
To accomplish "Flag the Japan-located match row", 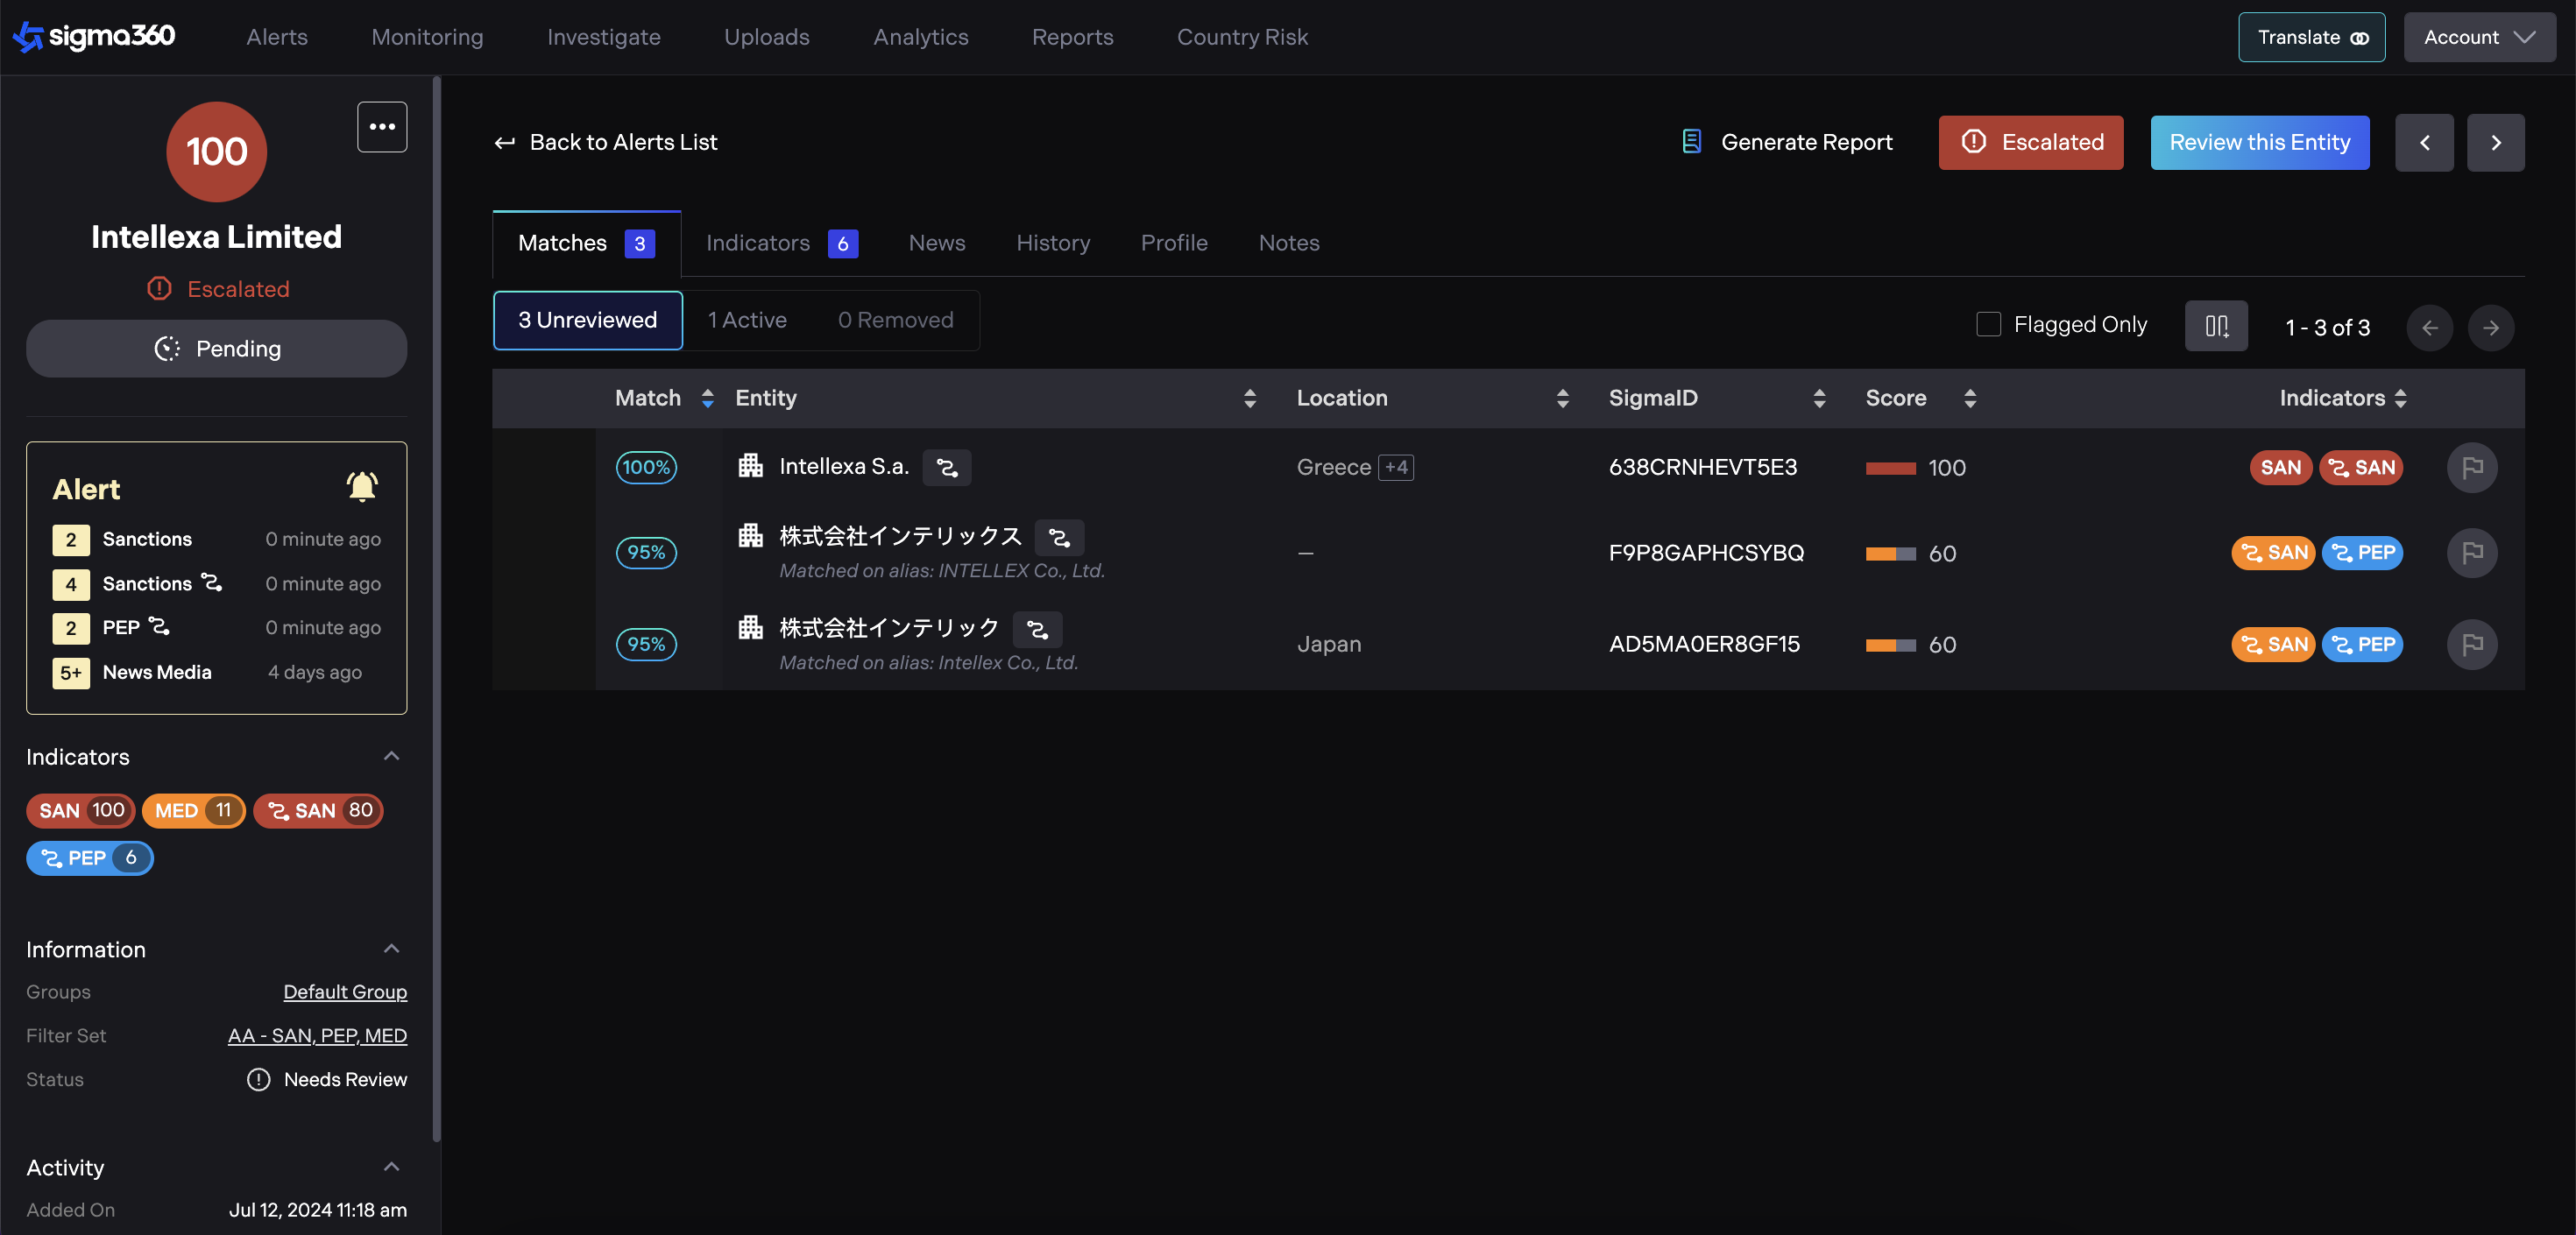I will click(x=2472, y=645).
